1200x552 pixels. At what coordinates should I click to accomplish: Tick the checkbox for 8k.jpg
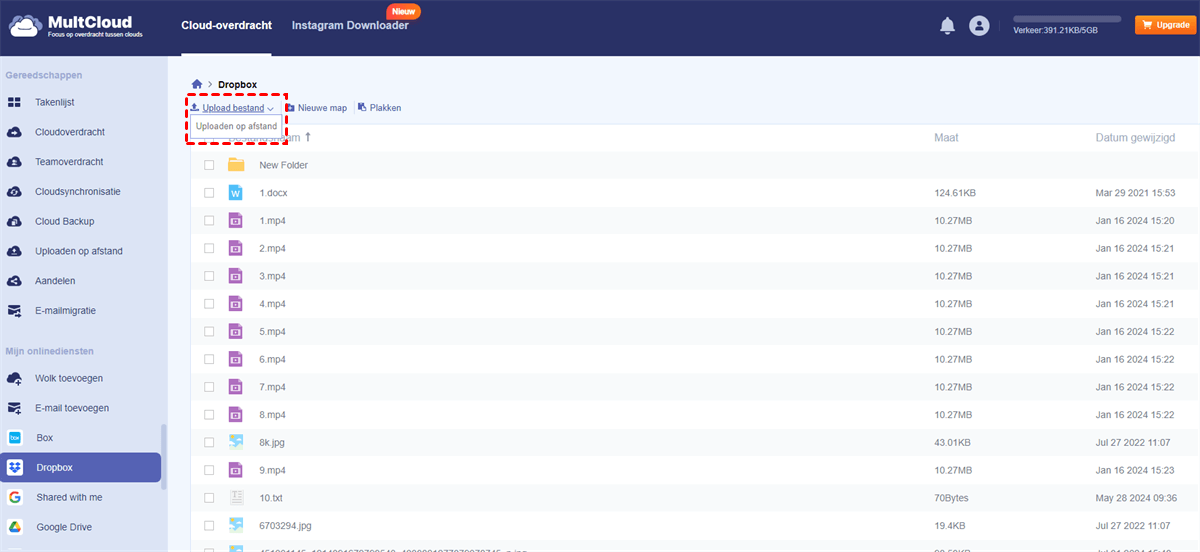coord(209,442)
